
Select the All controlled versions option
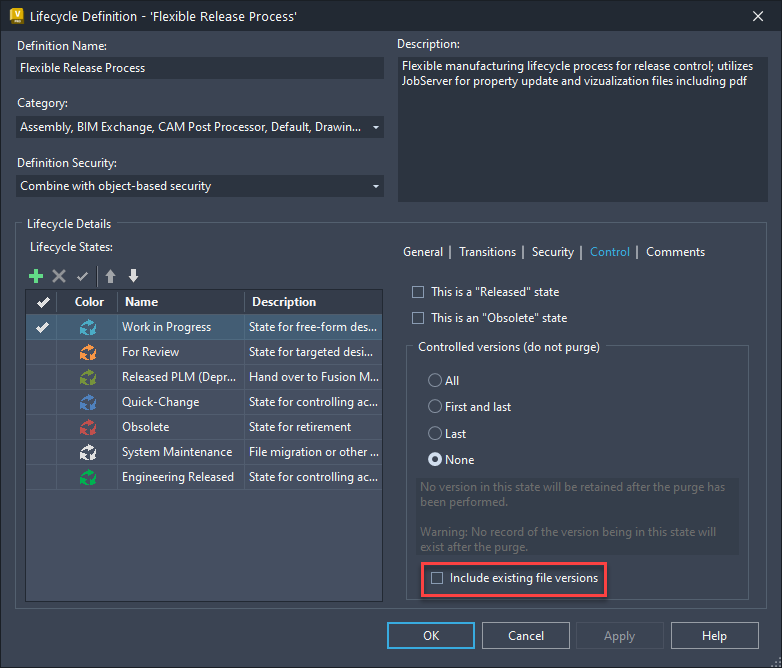point(435,380)
